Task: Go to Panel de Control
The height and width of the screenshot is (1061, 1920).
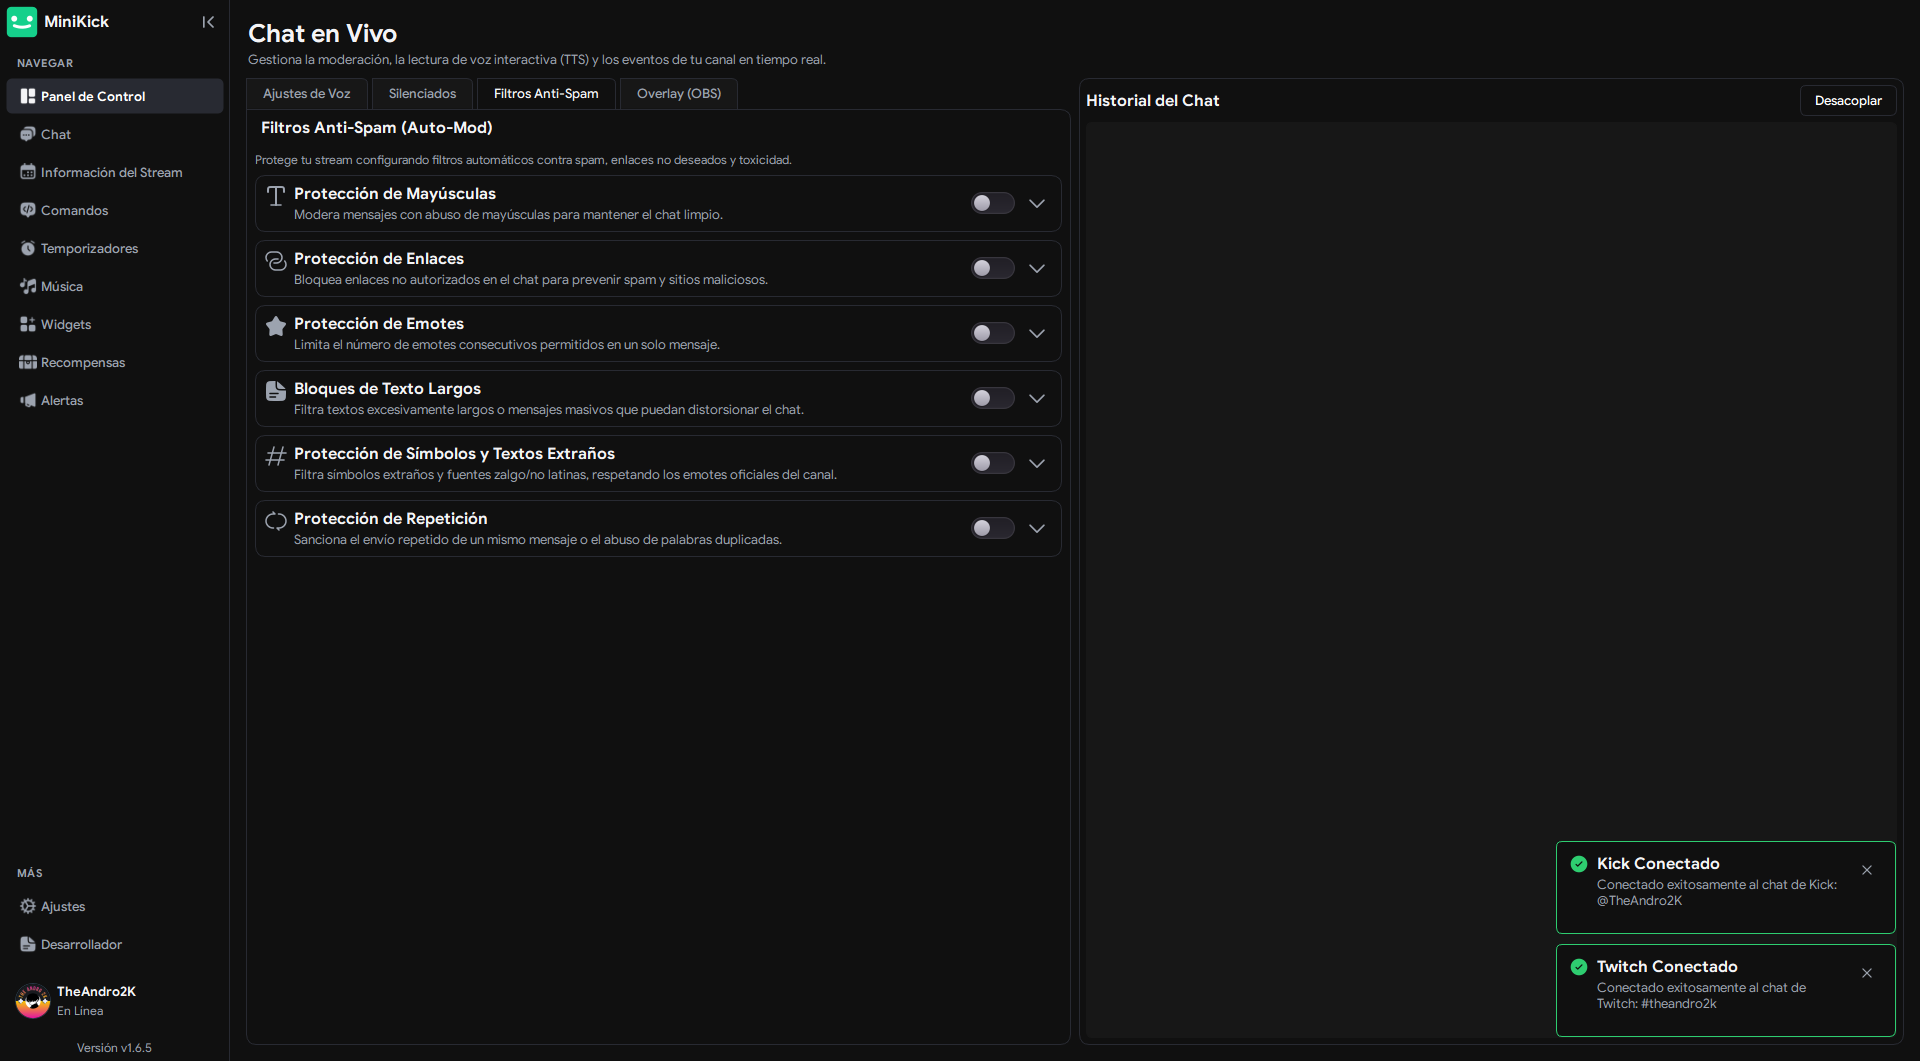Action: coord(115,96)
